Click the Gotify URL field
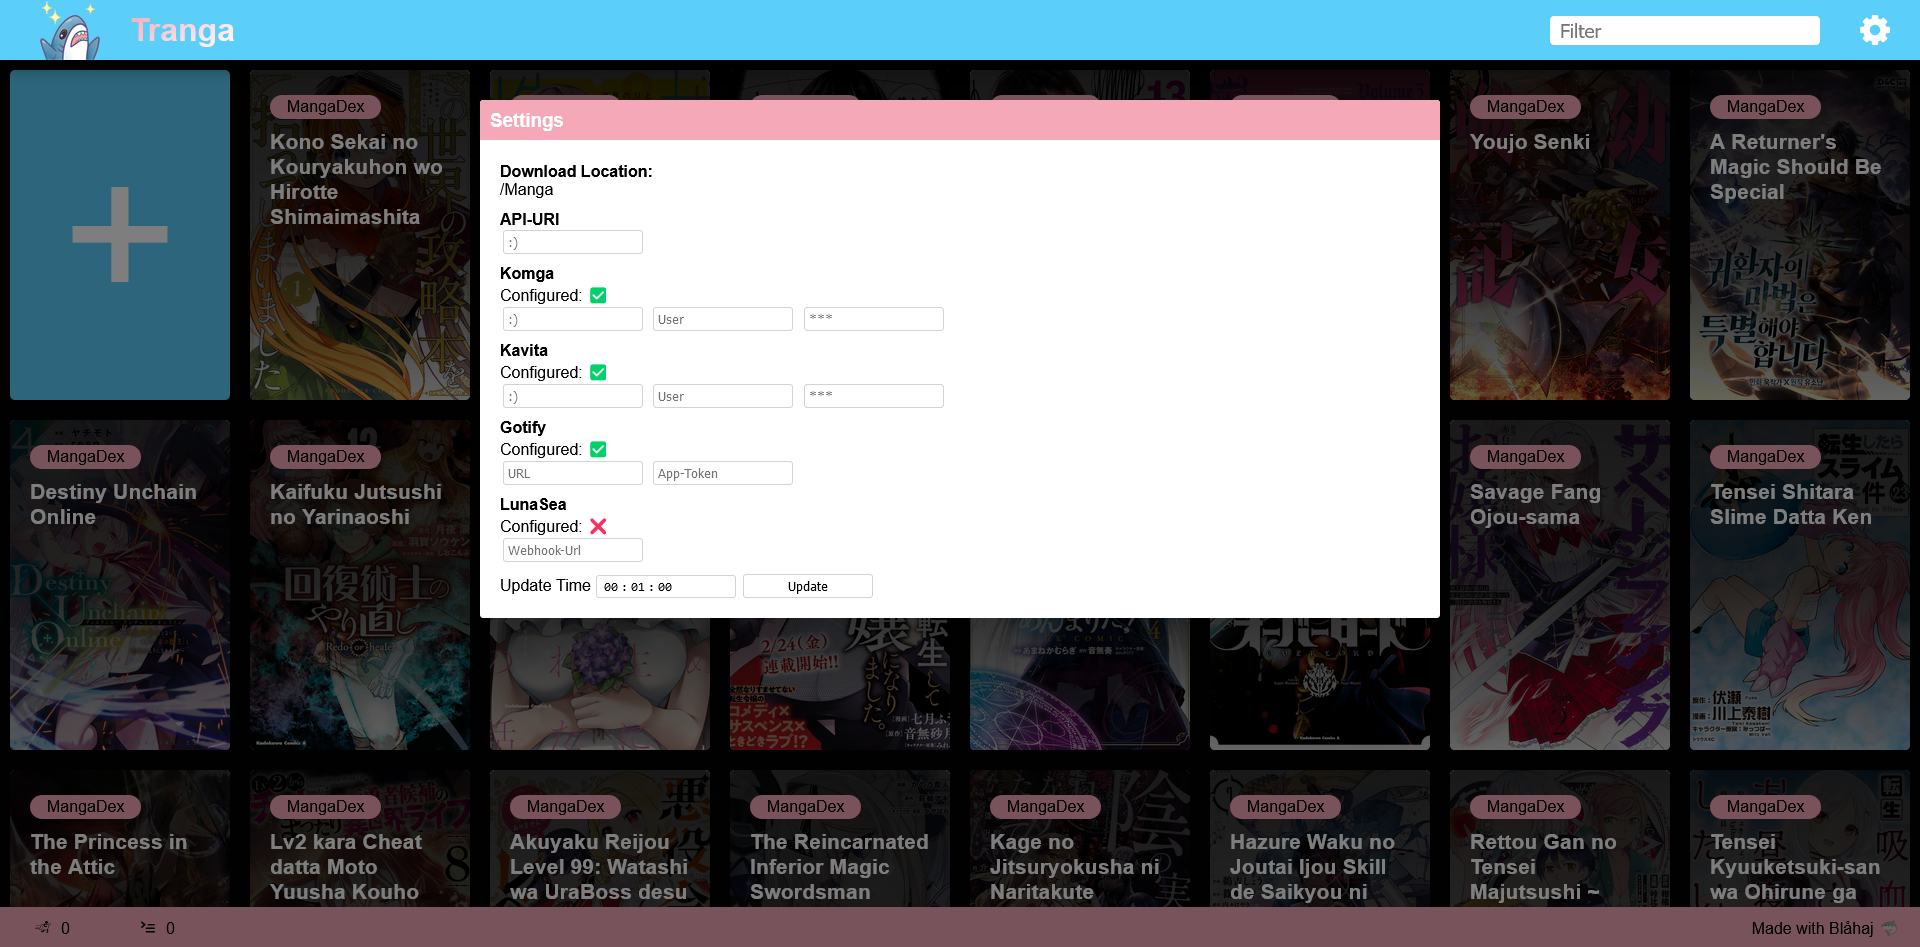This screenshot has height=947, width=1920. [x=572, y=473]
